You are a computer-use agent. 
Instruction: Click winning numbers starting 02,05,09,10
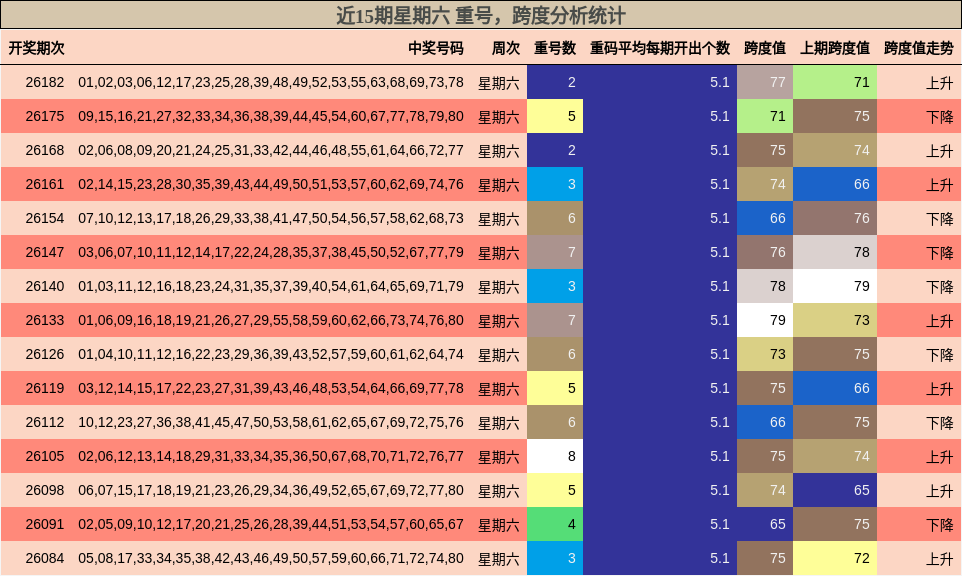271,524
